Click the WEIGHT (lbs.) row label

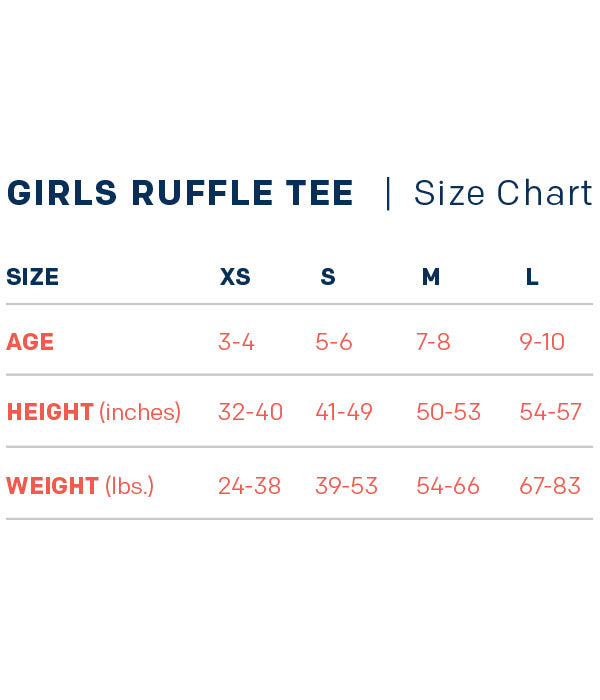(x=80, y=486)
